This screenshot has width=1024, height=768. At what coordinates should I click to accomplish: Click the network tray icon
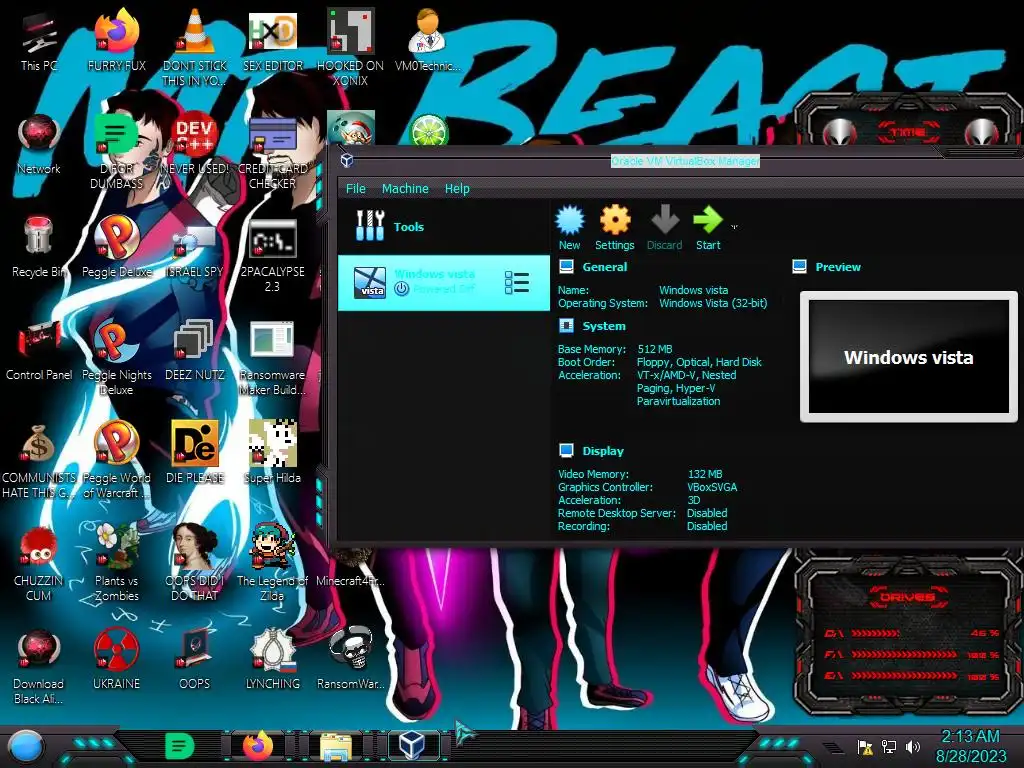coord(889,746)
